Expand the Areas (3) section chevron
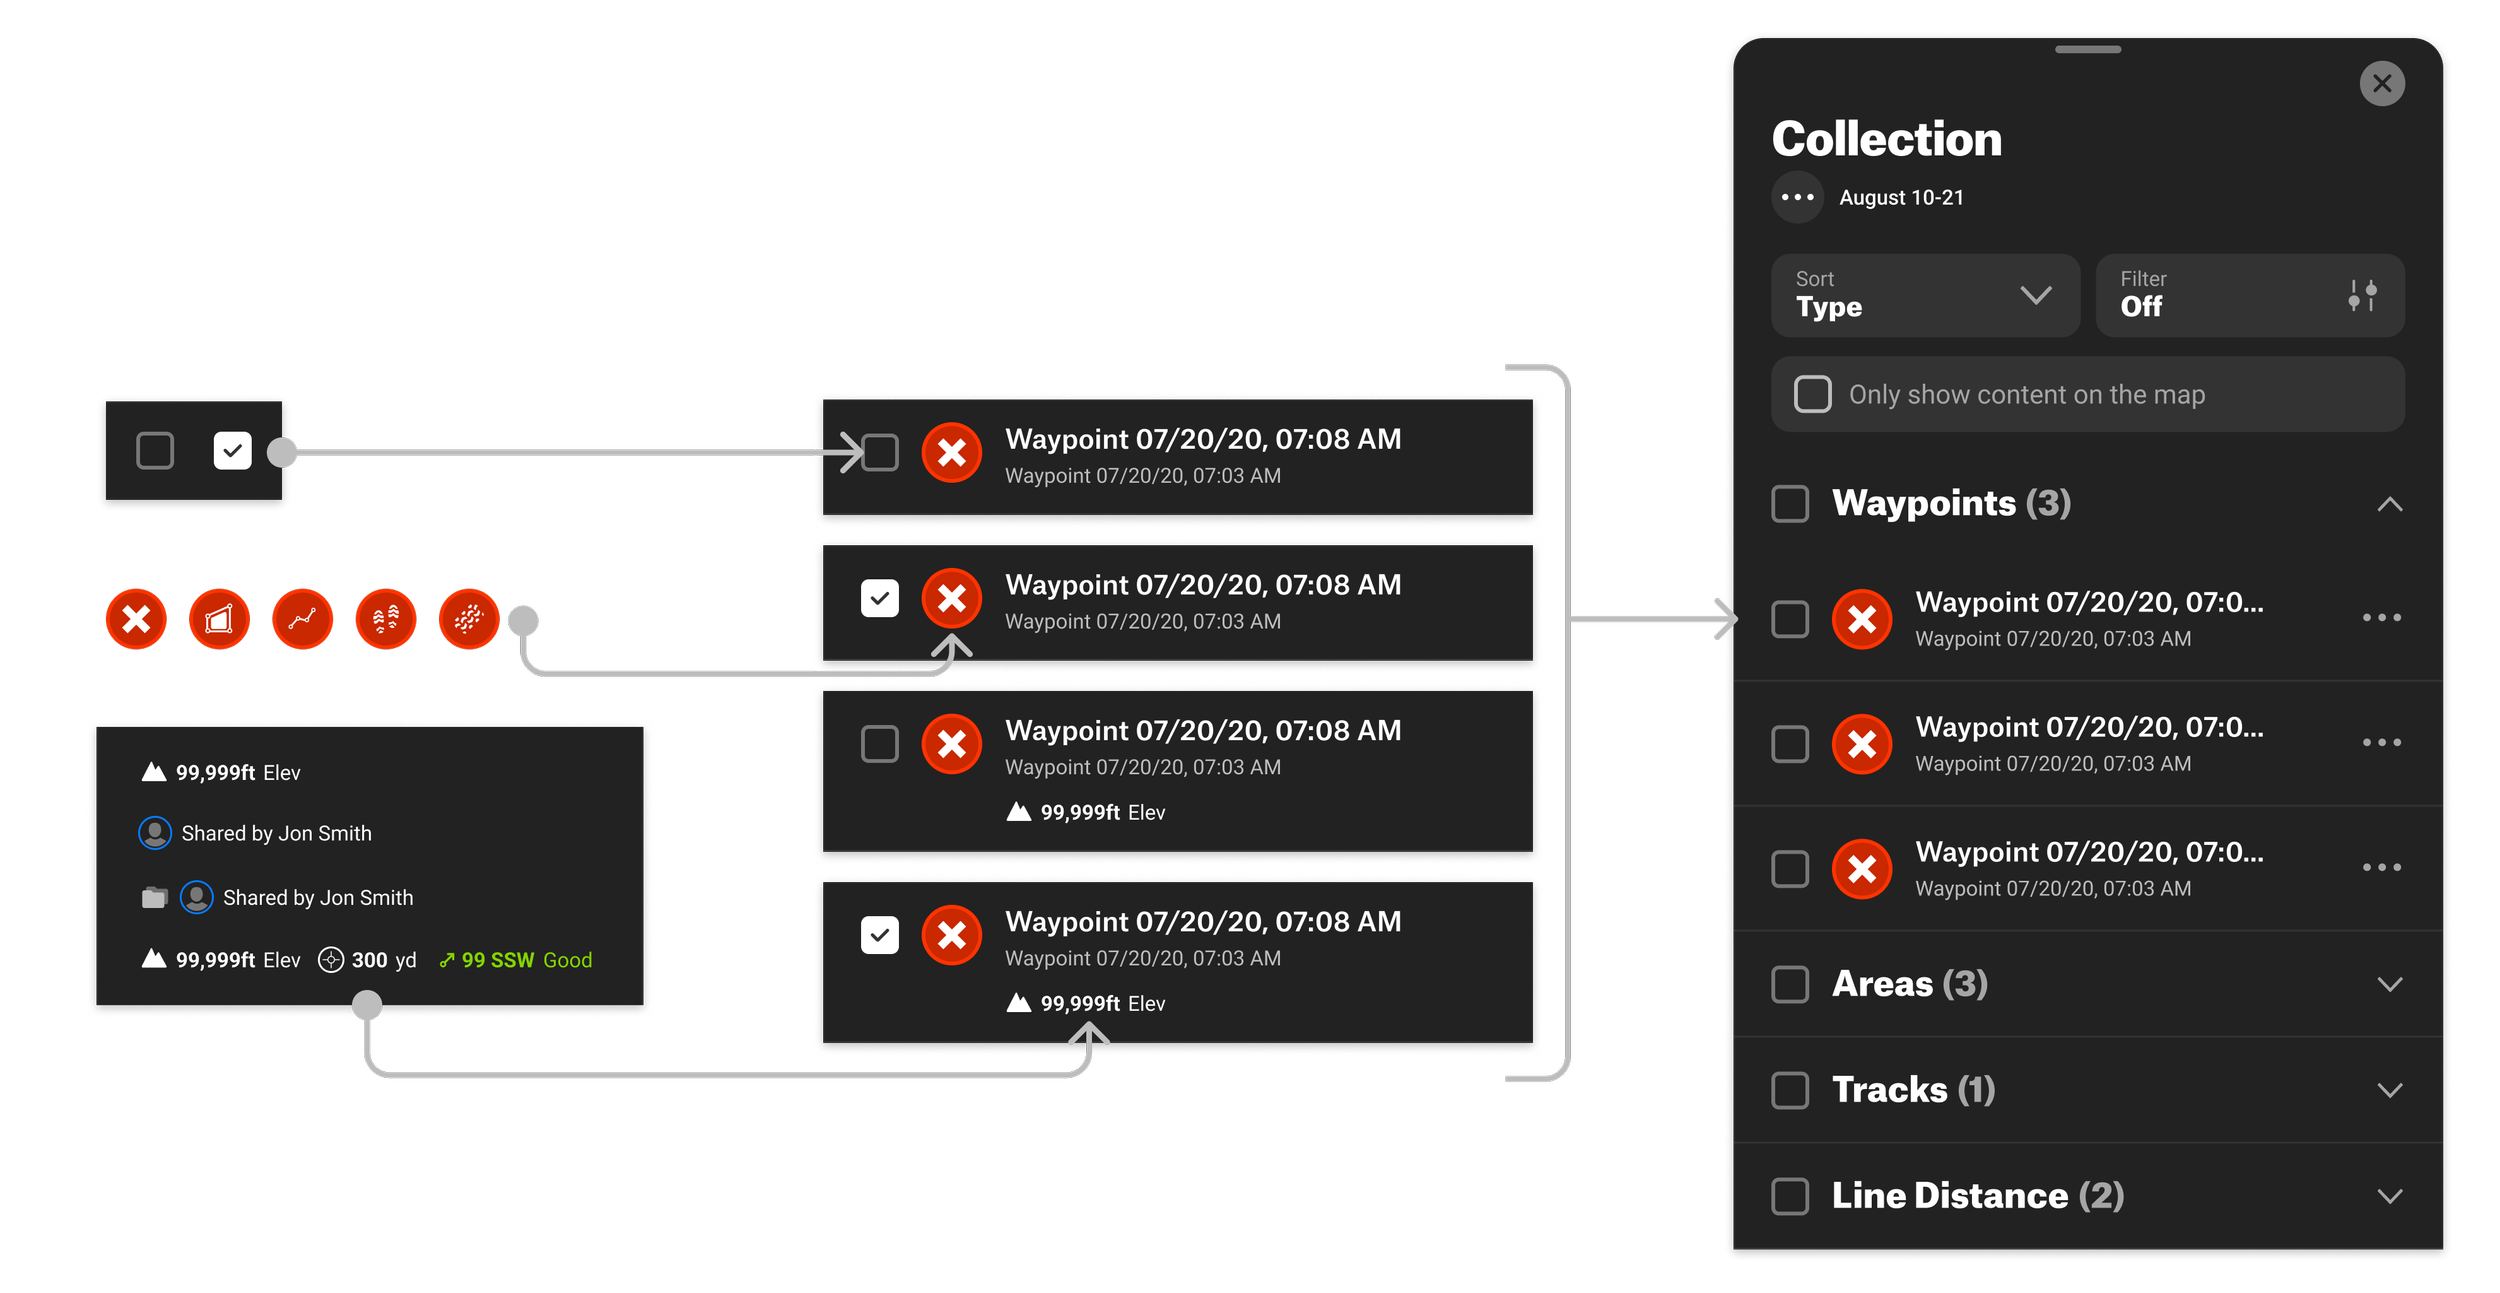 click(2389, 984)
